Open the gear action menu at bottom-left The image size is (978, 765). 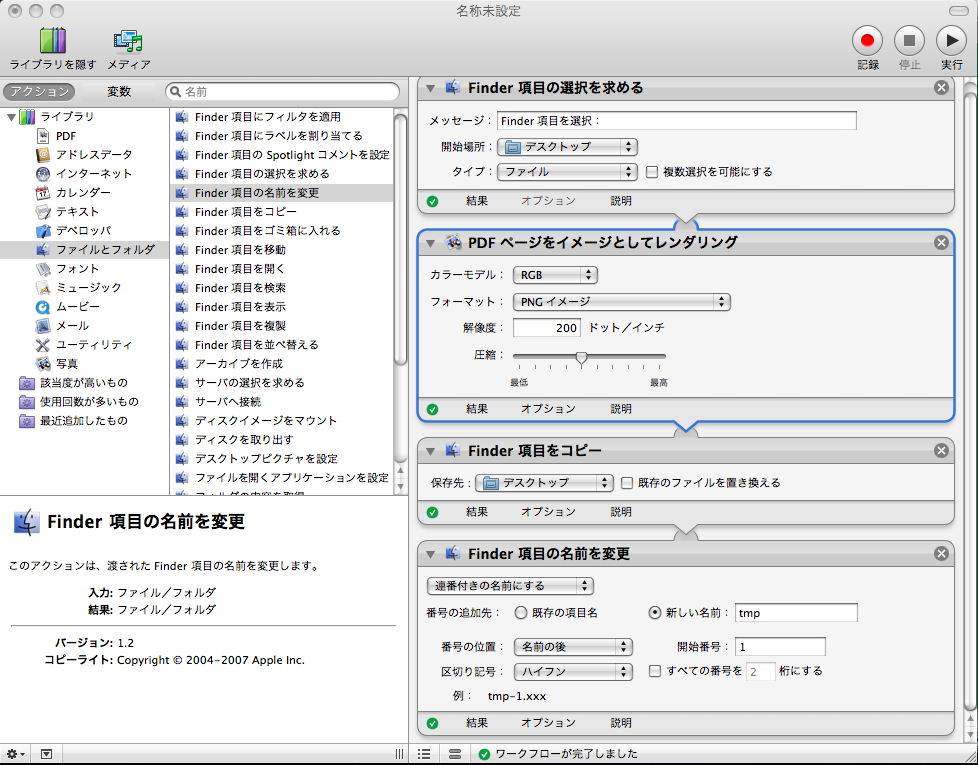16,754
